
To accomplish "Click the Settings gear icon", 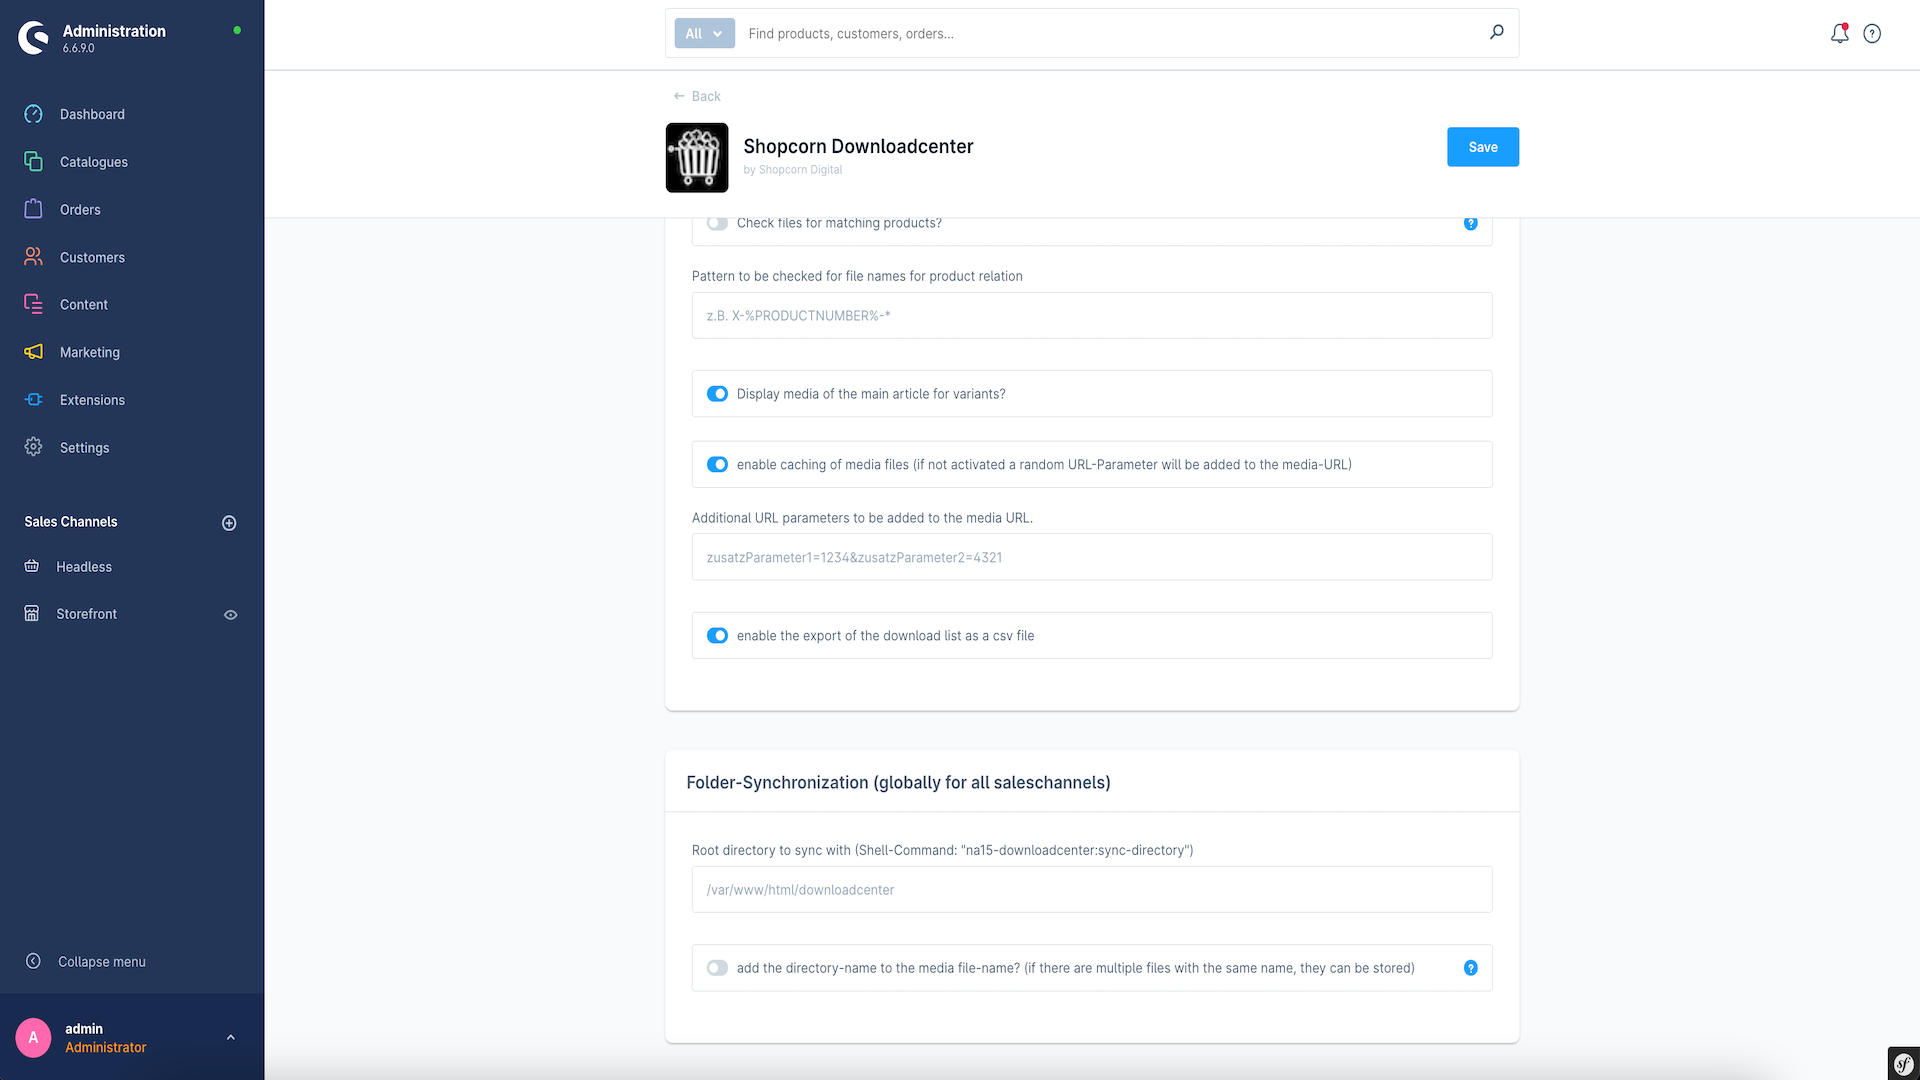I will (33, 447).
